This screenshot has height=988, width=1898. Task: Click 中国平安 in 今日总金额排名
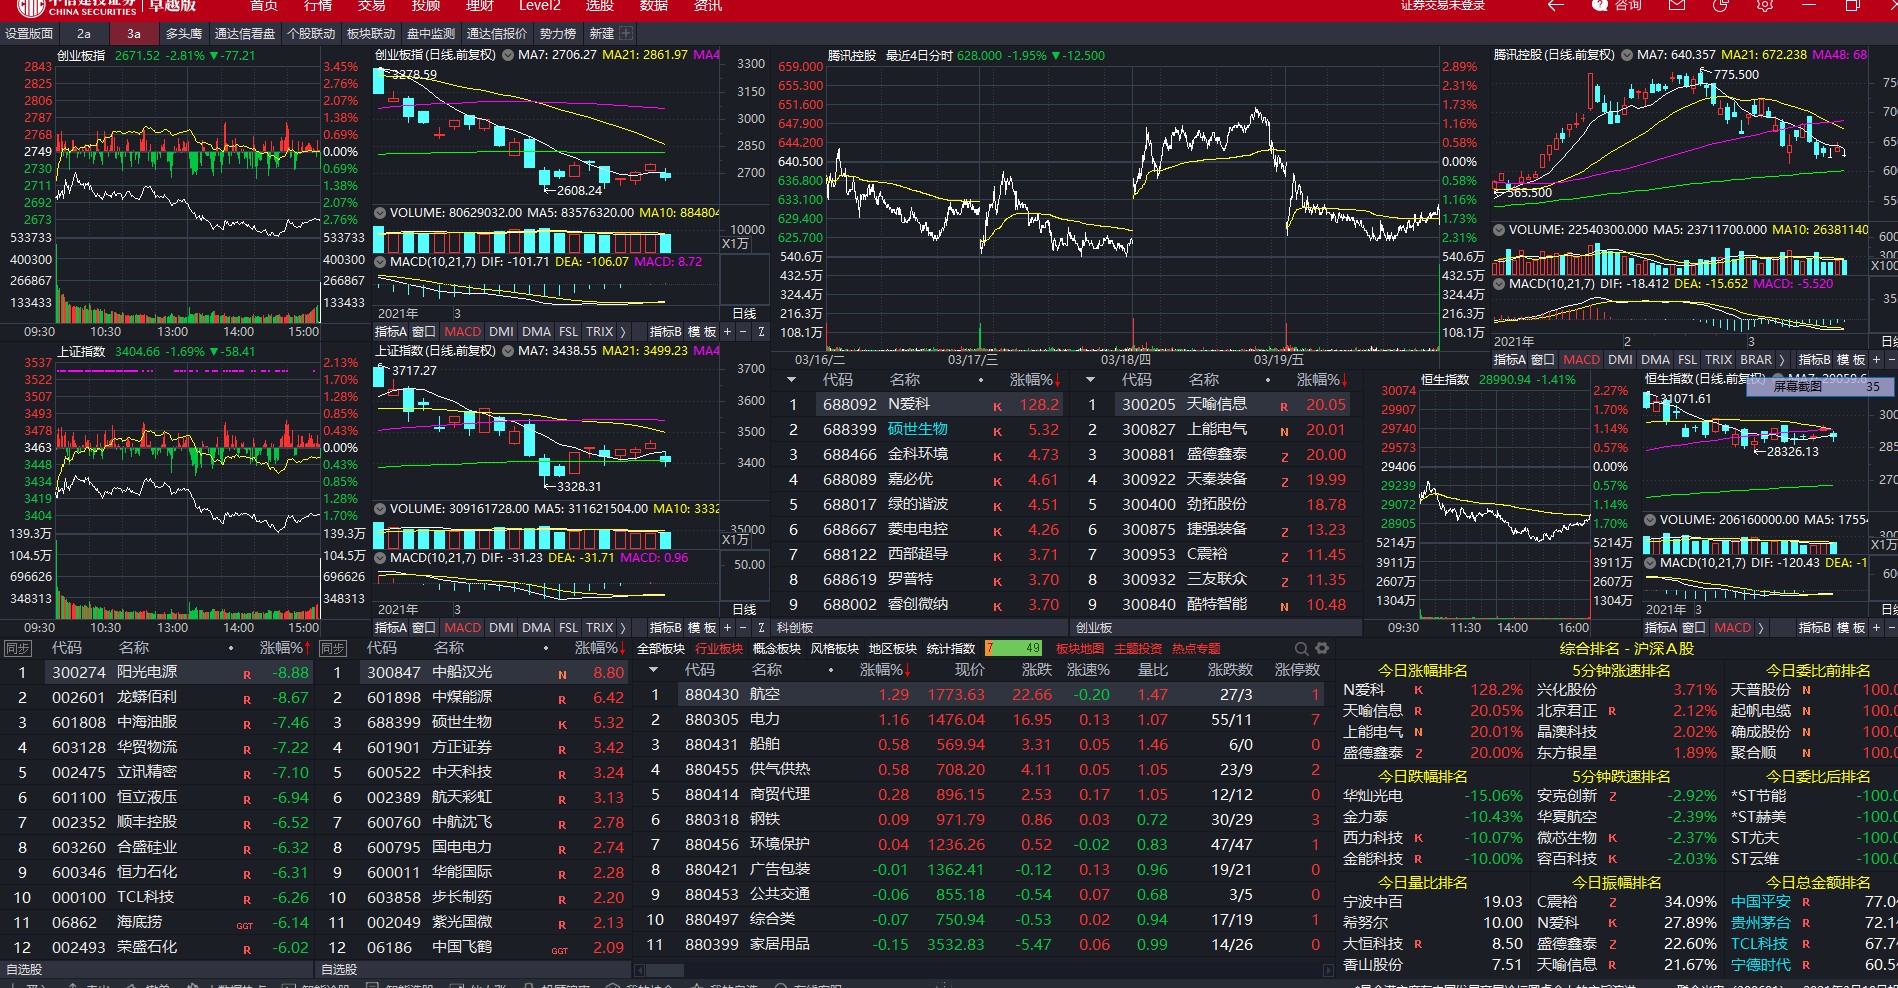tap(1761, 902)
